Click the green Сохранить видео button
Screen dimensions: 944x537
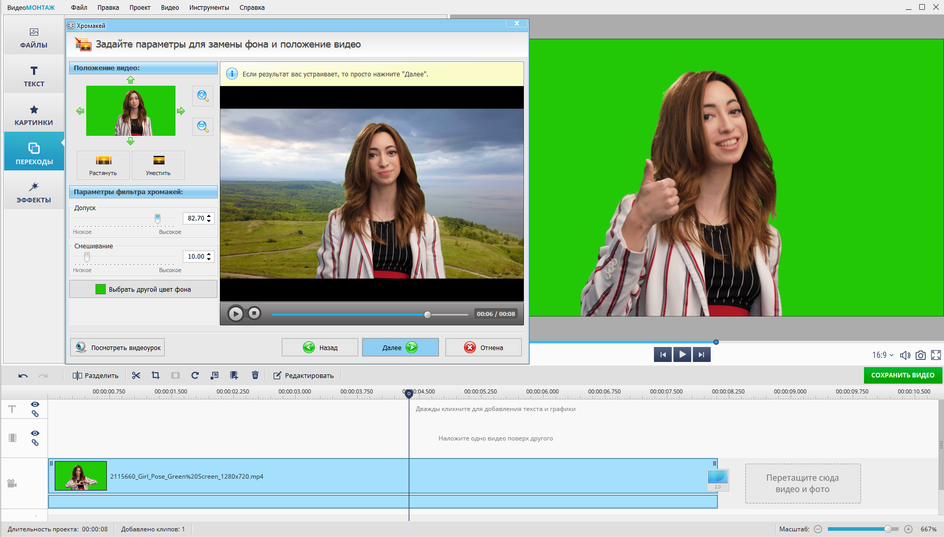coord(902,375)
